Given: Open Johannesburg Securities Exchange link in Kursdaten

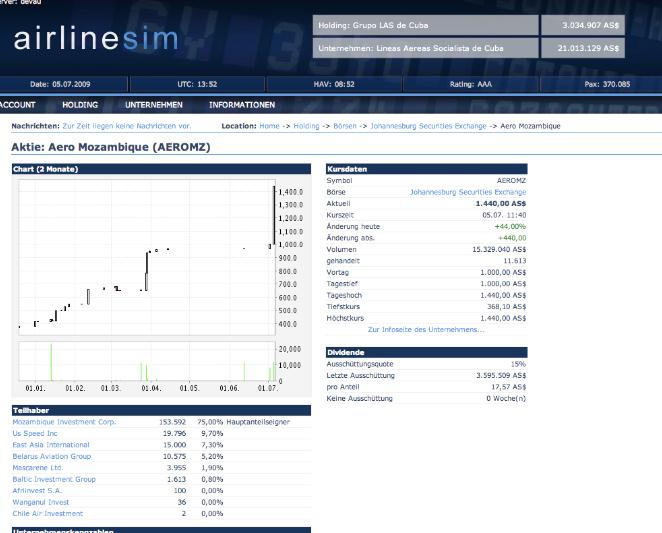Looking at the screenshot, I should click(x=468, y=192).
